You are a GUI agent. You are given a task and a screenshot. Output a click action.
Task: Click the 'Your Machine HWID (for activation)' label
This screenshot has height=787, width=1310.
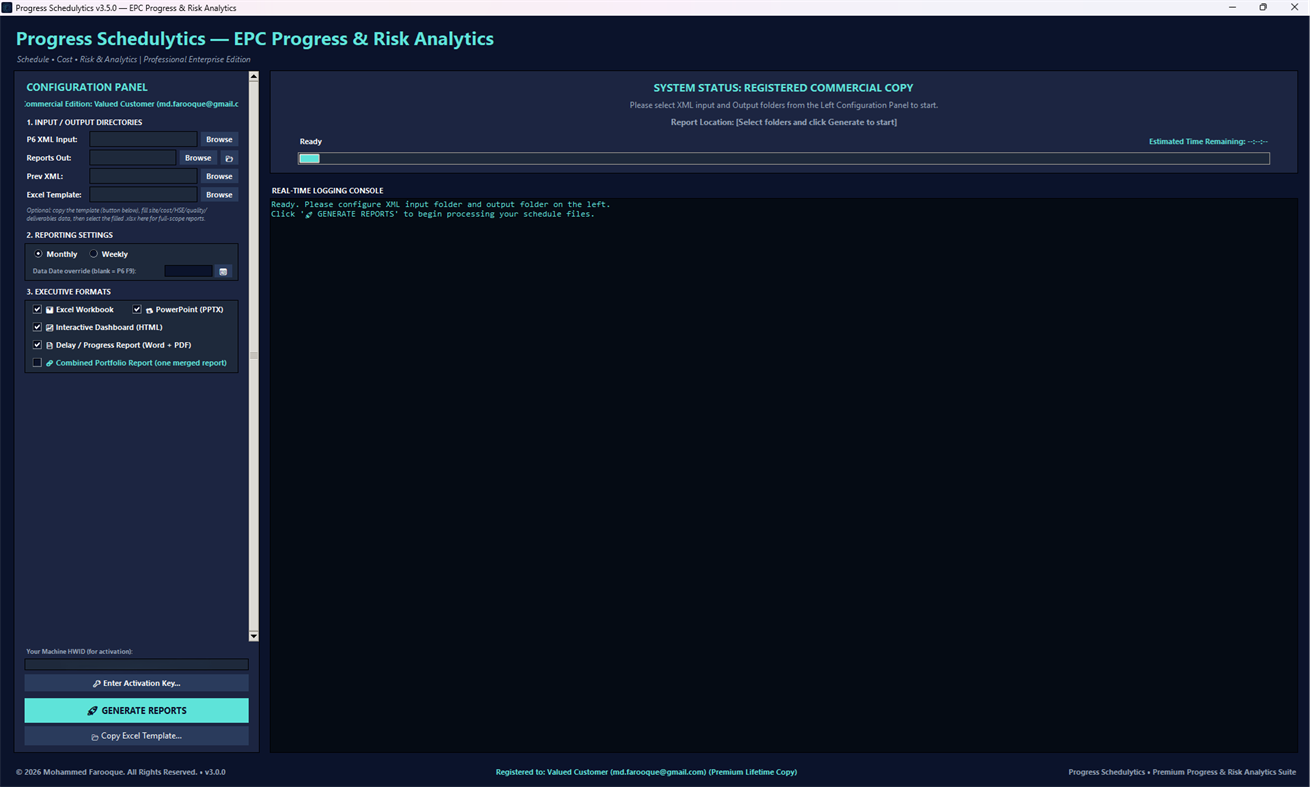(x=79, y=651)
